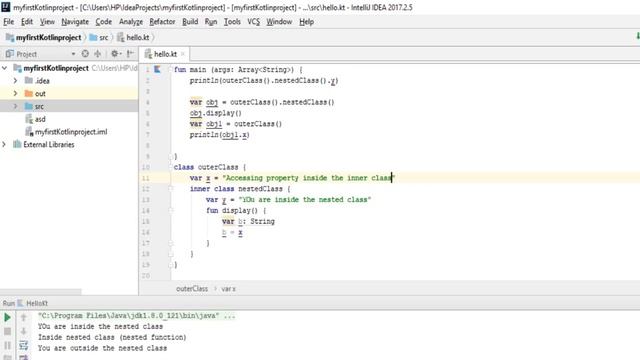Click the up stack trace arrow

(x=24, y=317)
